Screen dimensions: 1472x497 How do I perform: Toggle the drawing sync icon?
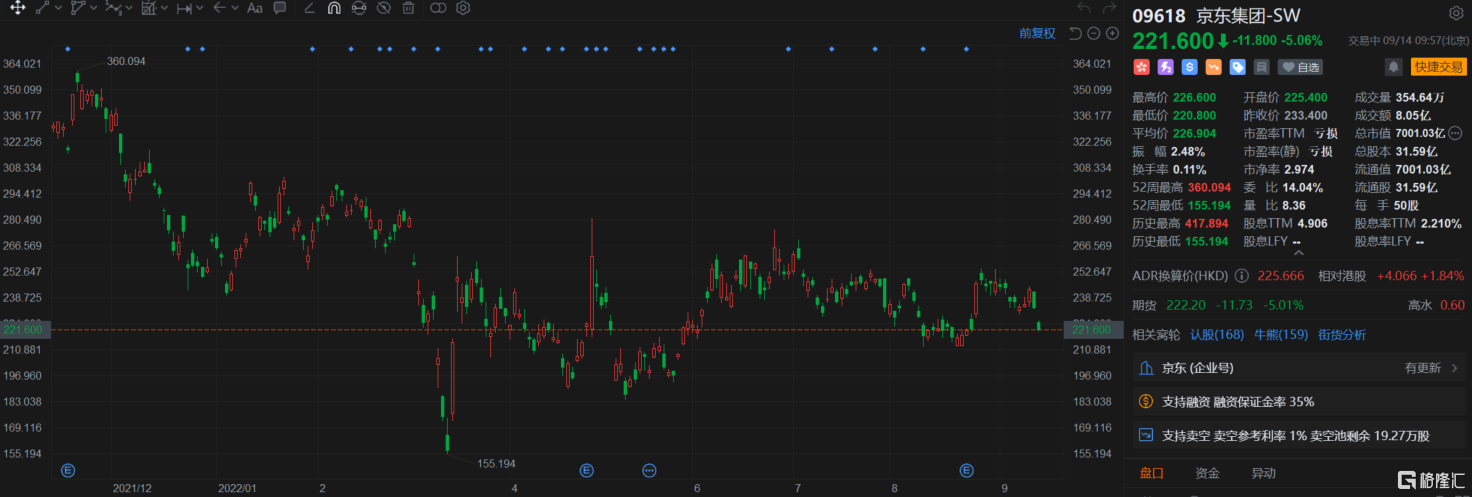359,8
